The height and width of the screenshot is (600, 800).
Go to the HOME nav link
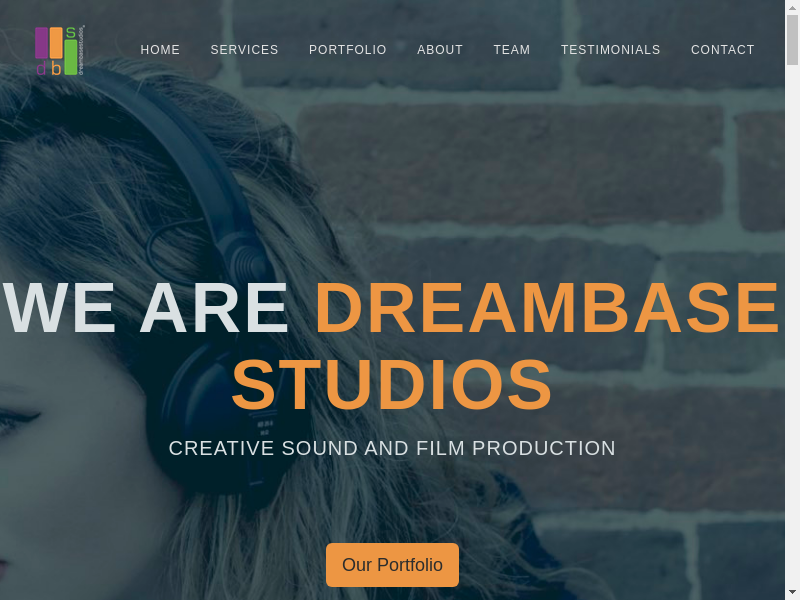pos(160,49)
